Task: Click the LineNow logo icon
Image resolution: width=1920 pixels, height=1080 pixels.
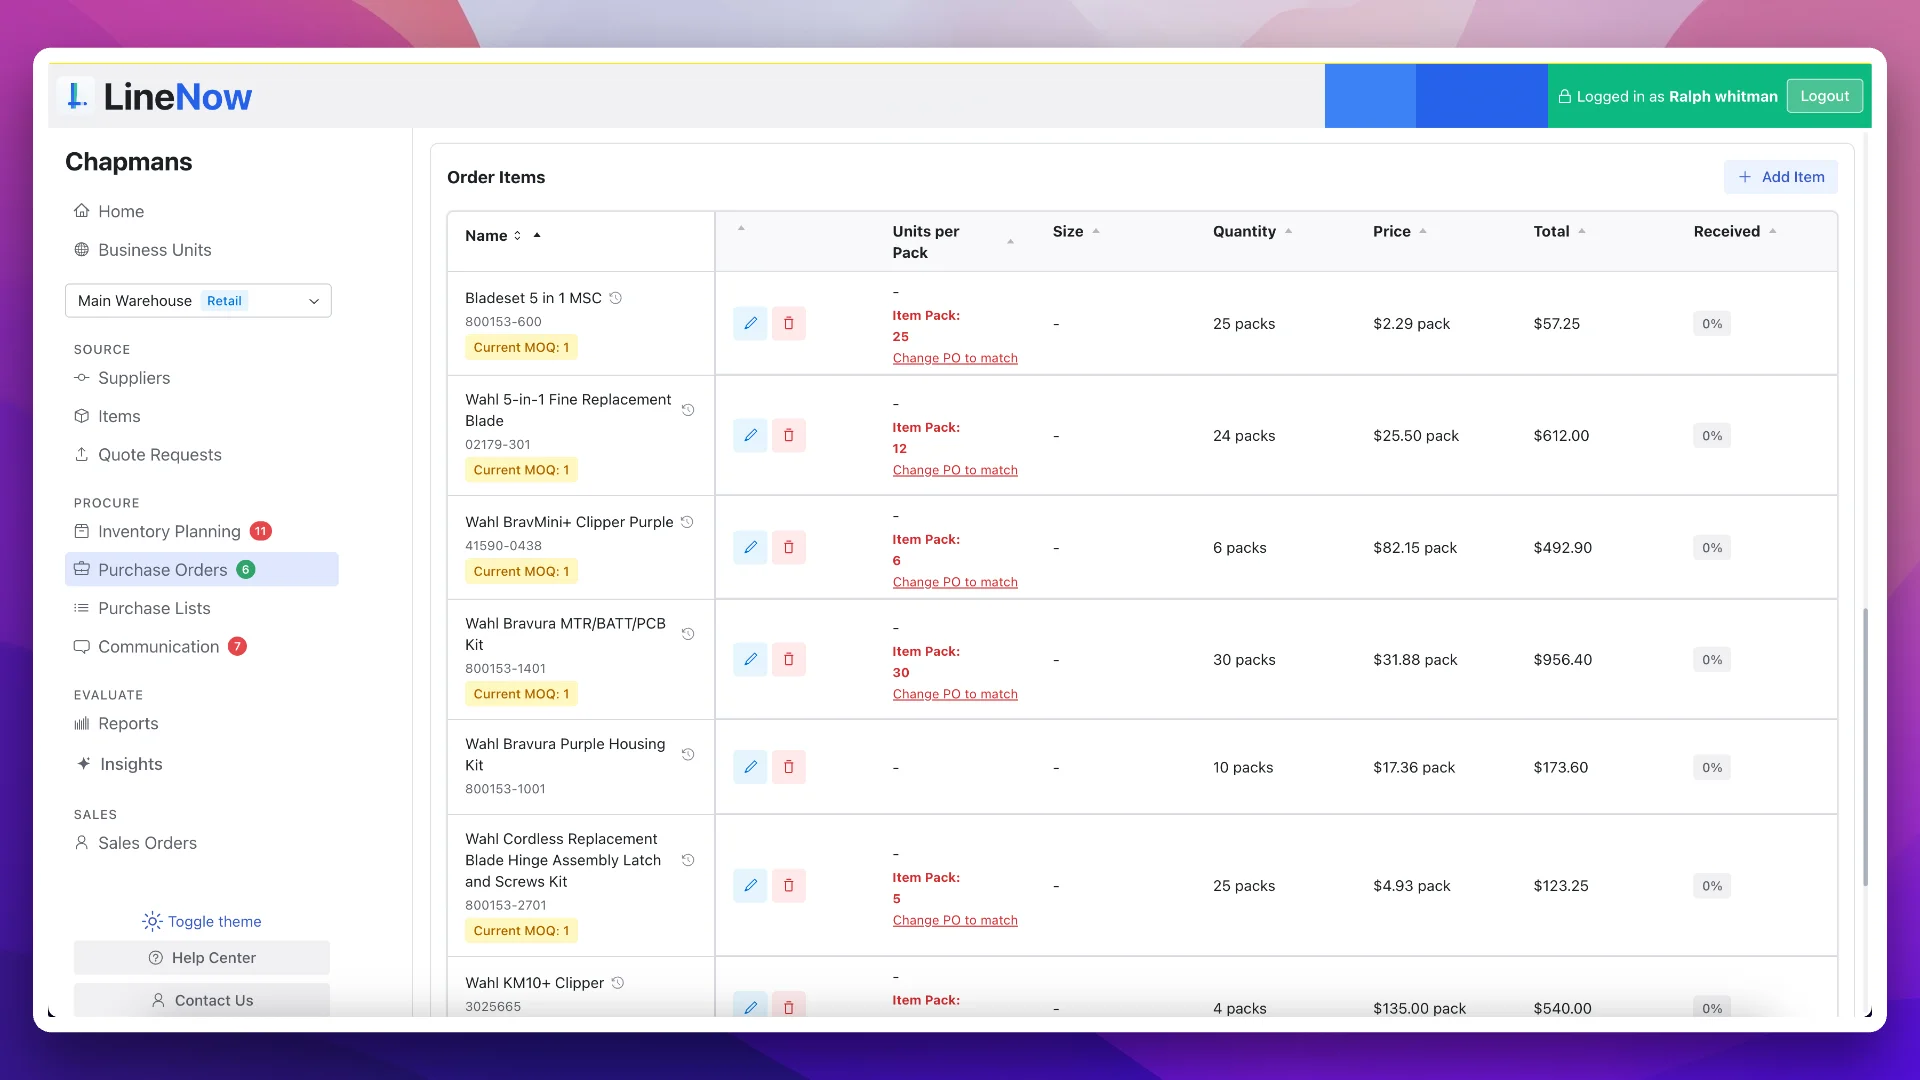Action: coord(76,97)
